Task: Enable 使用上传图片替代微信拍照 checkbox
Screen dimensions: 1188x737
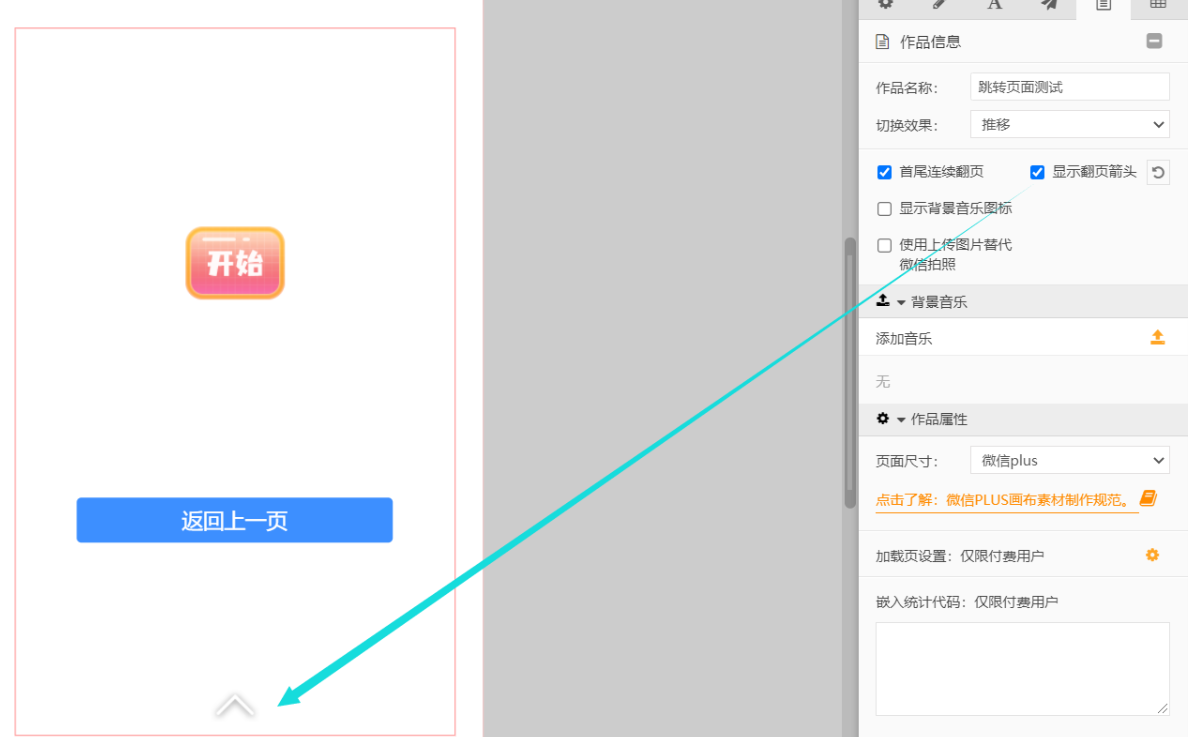Action: (884, 245)
